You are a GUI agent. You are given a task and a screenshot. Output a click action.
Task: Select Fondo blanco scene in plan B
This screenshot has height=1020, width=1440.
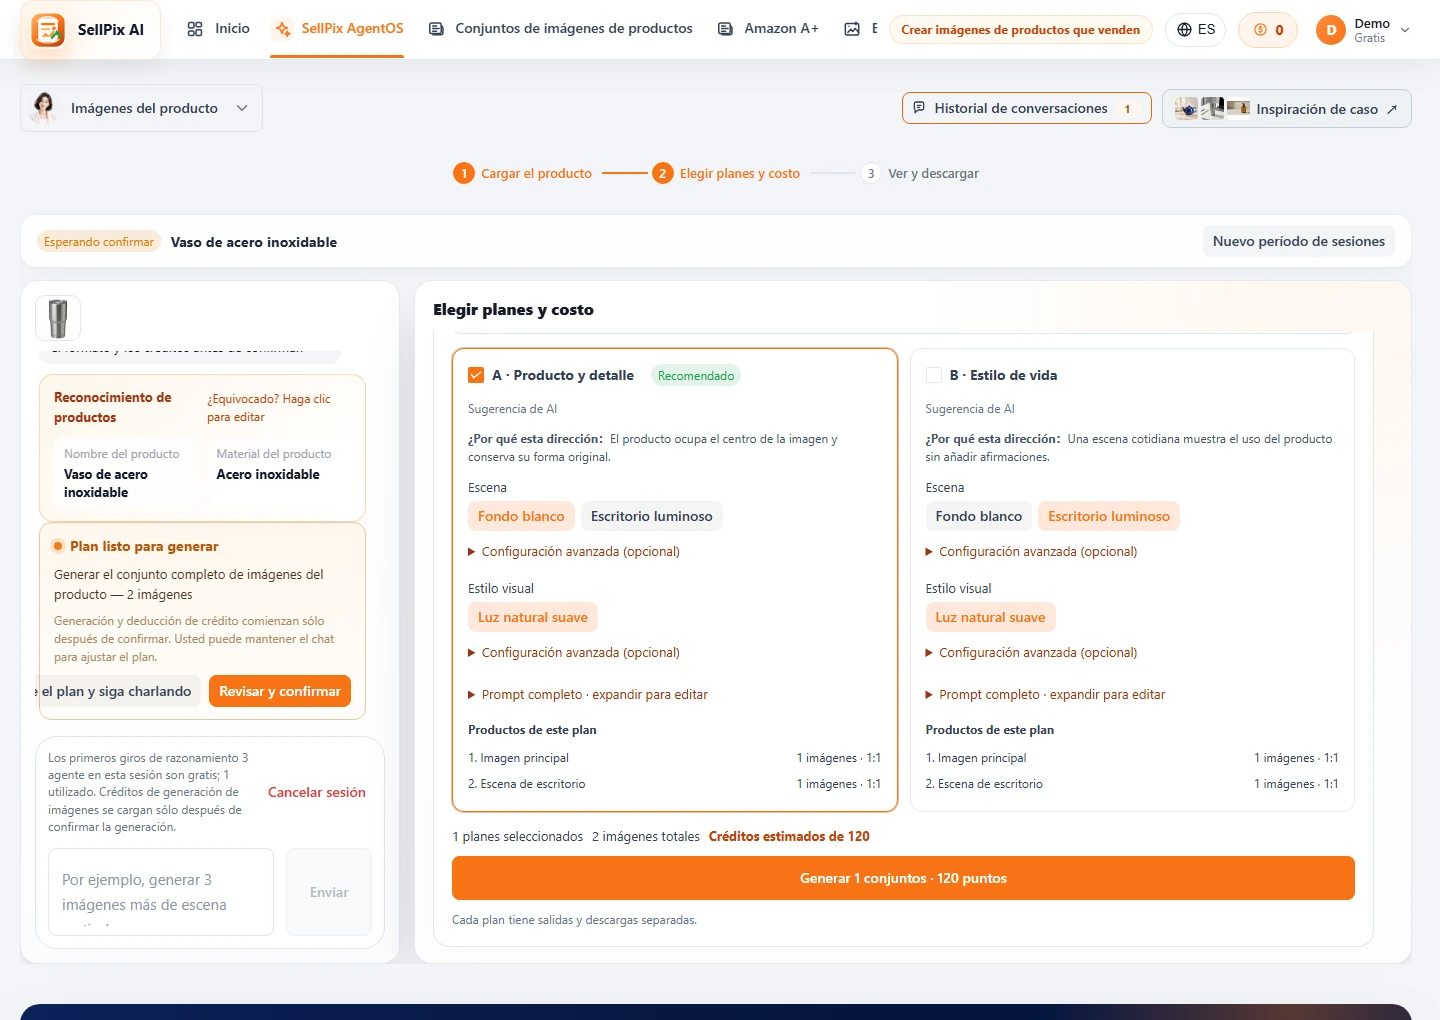tap(979, 516)
